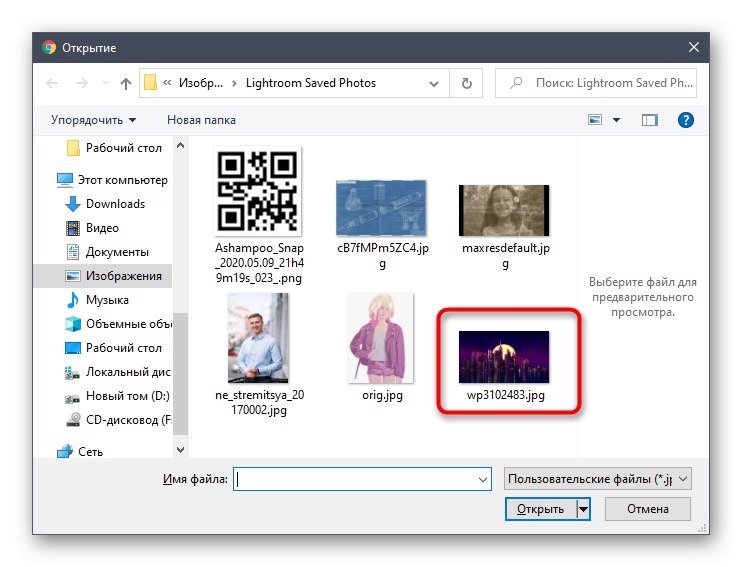Select top Рабочий стол folder in sidebar
Screen dimensions: 742x567
click(114, 148)
